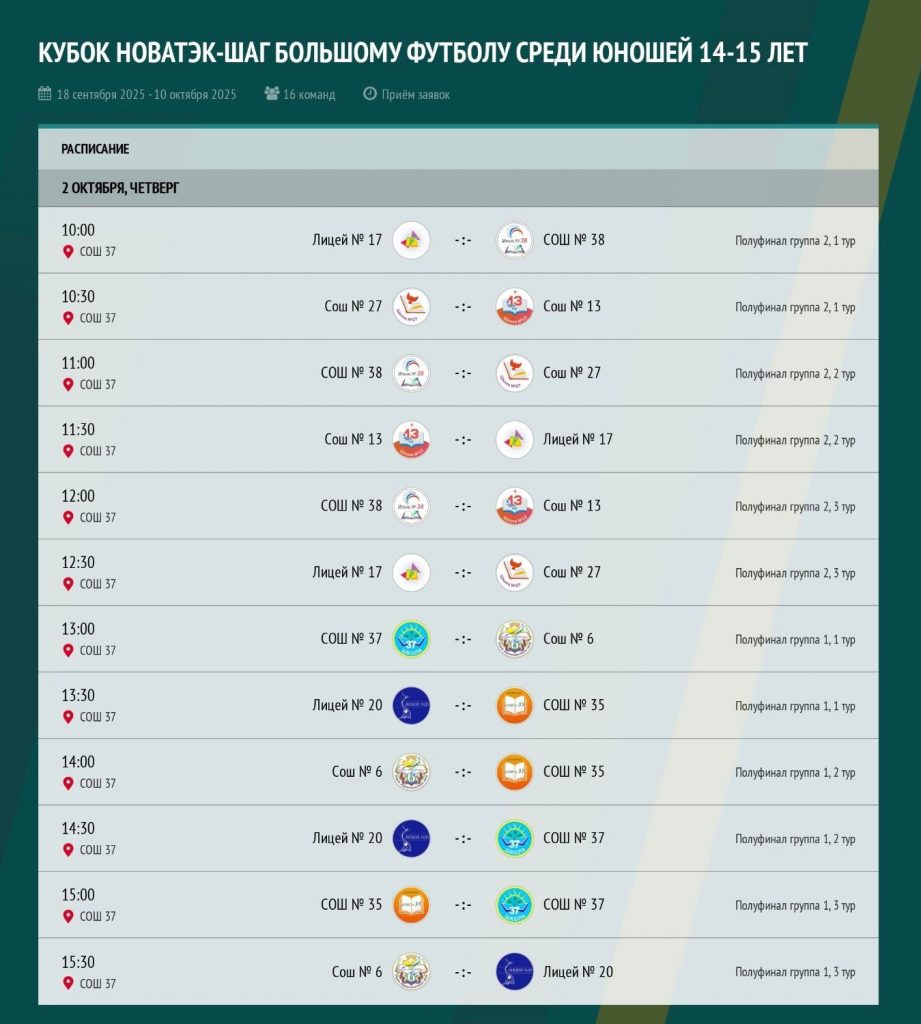
Task: Click location pin for the 12:00 match
Action: coord(68,518)
